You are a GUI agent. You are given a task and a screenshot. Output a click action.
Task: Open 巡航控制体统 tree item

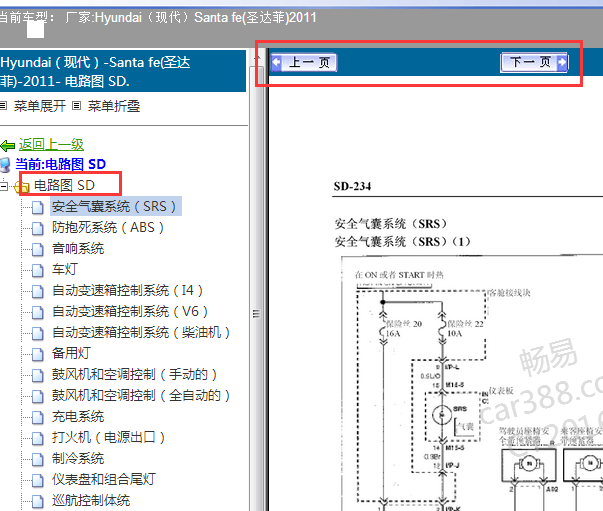click(91, 500)
